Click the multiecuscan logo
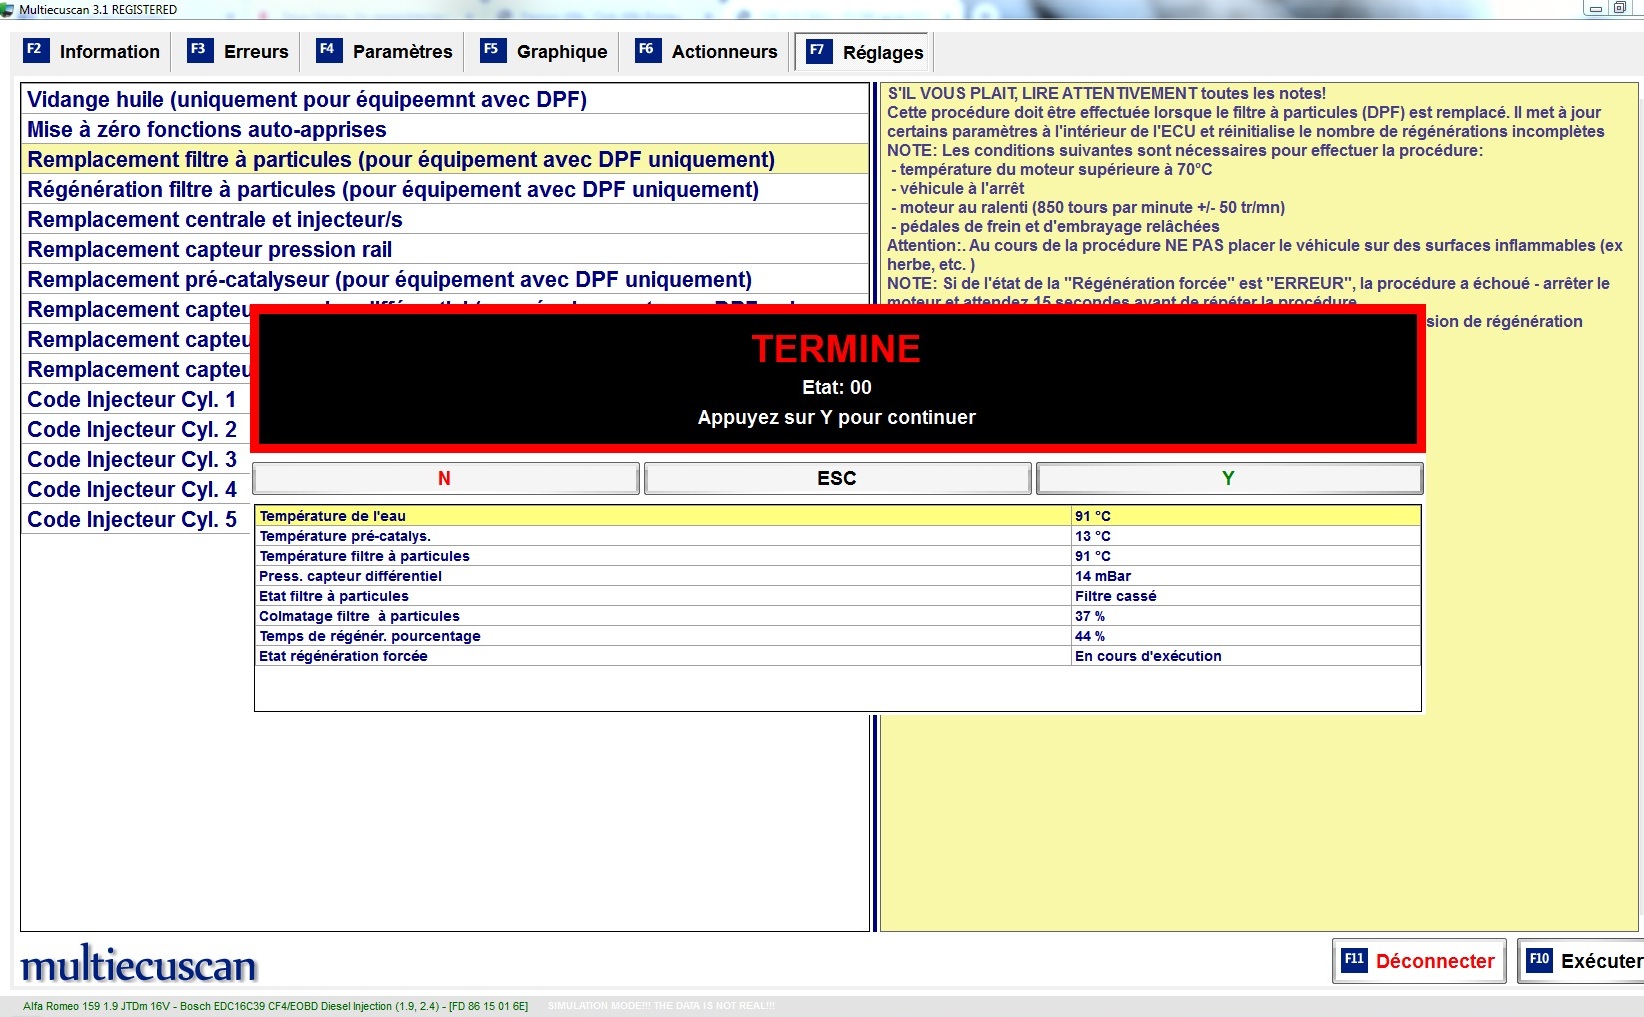Screen dimensions: 1644x1017 click(x=139, y=965)
